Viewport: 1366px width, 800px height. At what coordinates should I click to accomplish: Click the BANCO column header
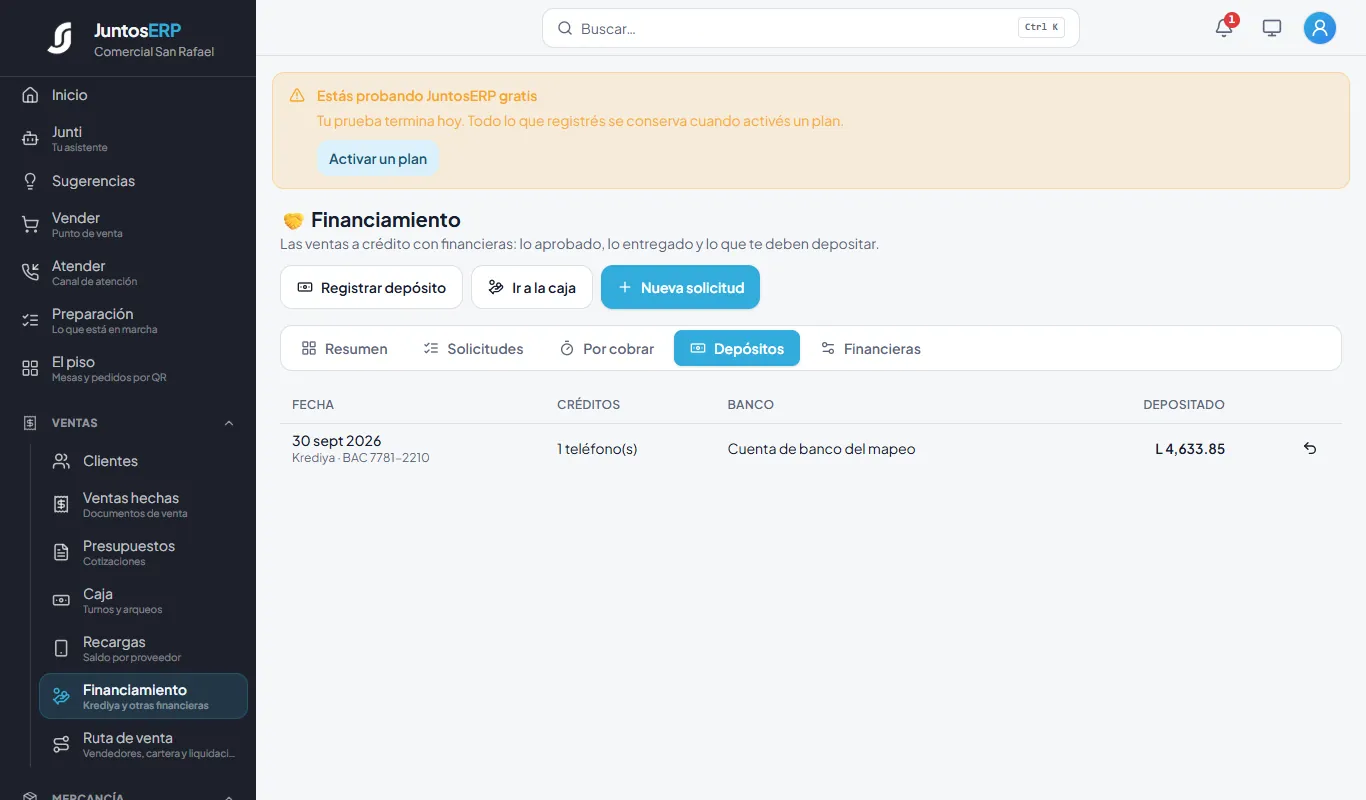[751, 405]
